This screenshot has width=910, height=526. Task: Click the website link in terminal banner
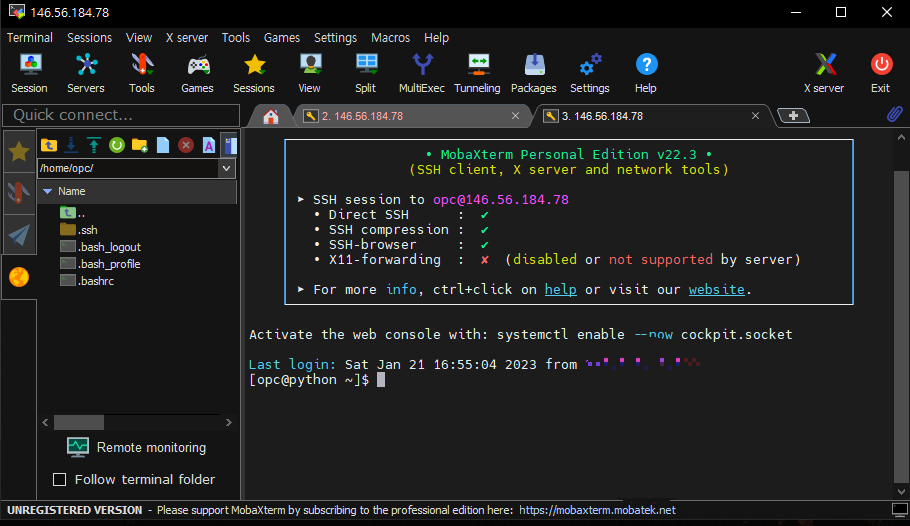tap(717, 289)
